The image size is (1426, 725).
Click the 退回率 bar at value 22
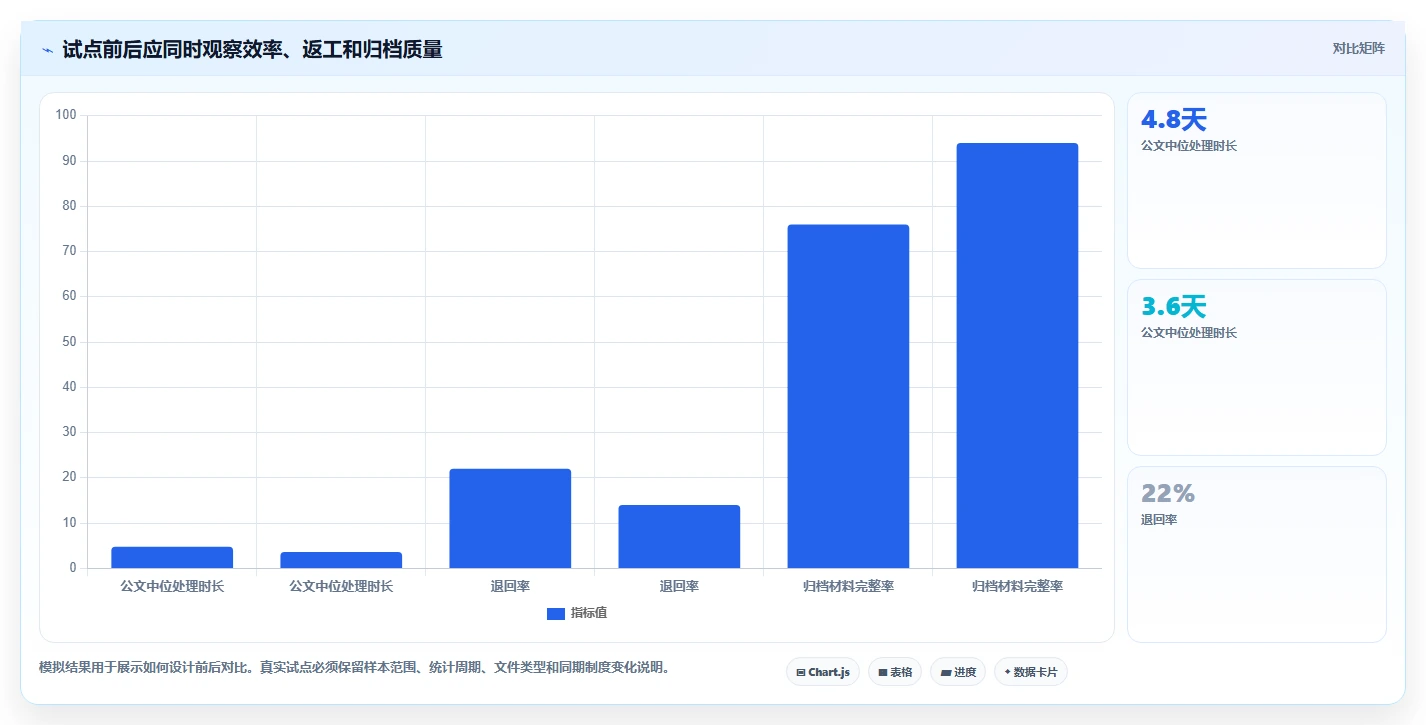pos(510,518)
